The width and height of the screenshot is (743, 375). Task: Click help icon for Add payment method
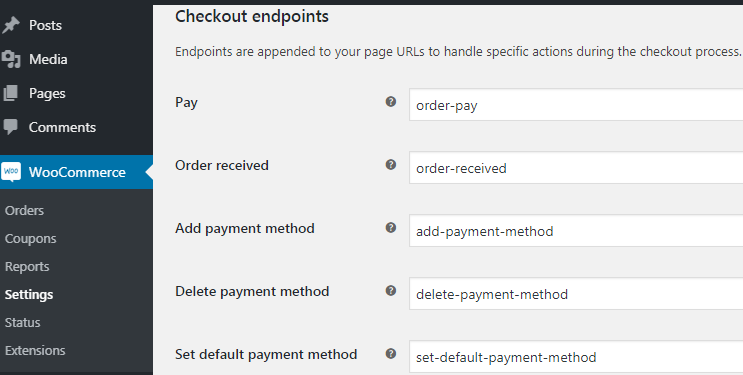click(x=390, y=228)
